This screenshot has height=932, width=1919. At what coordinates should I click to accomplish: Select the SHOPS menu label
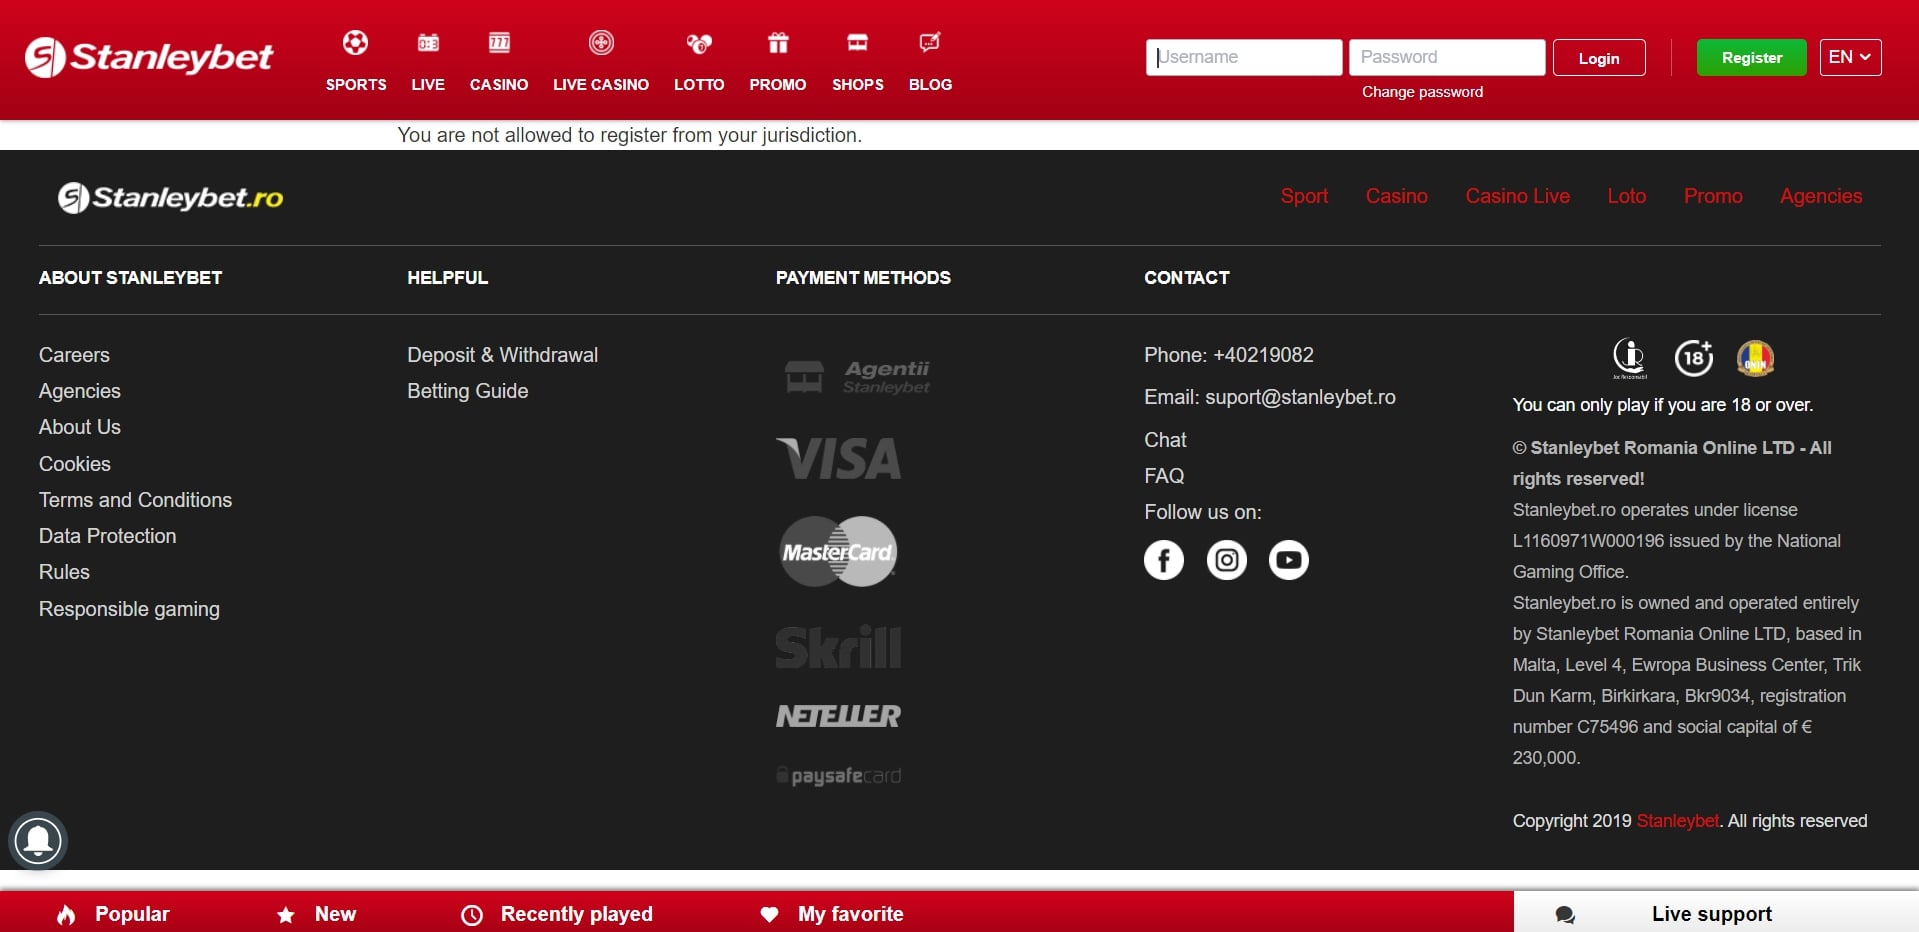click(x=858, y=85)
